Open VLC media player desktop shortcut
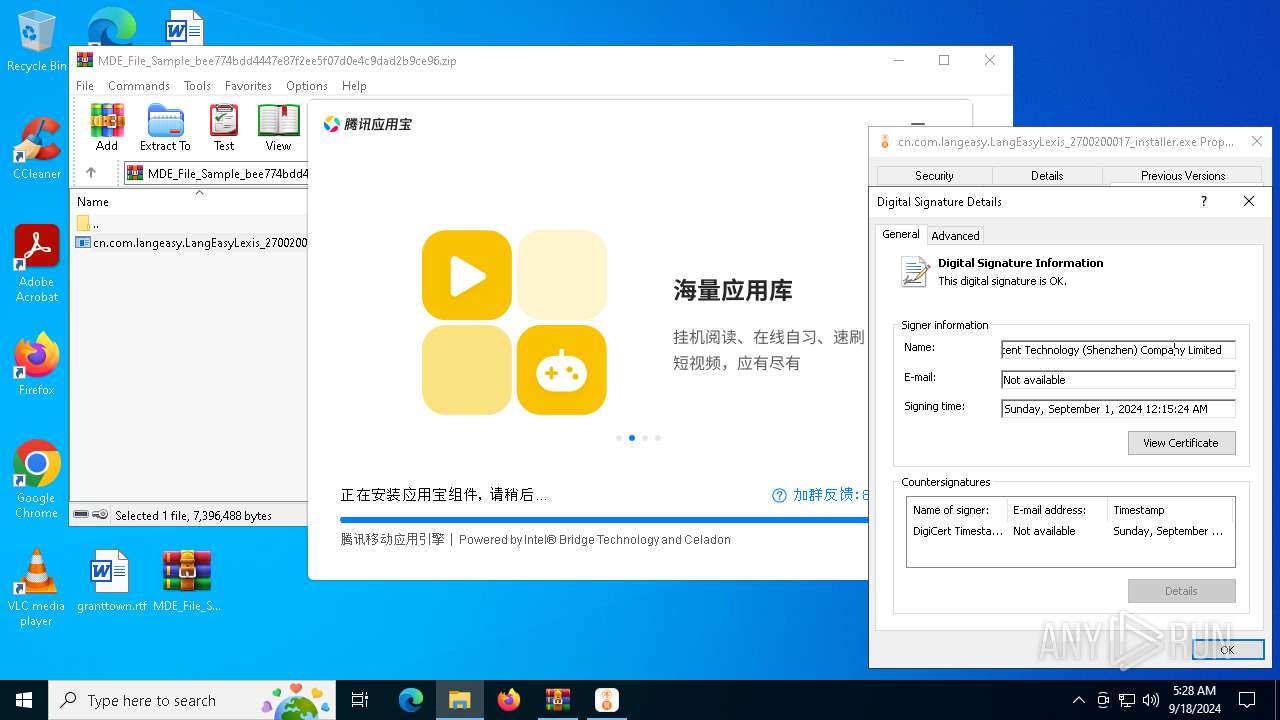Image resolution: width=1280 pixels, height=720 pixels. (x=36, y=588)
